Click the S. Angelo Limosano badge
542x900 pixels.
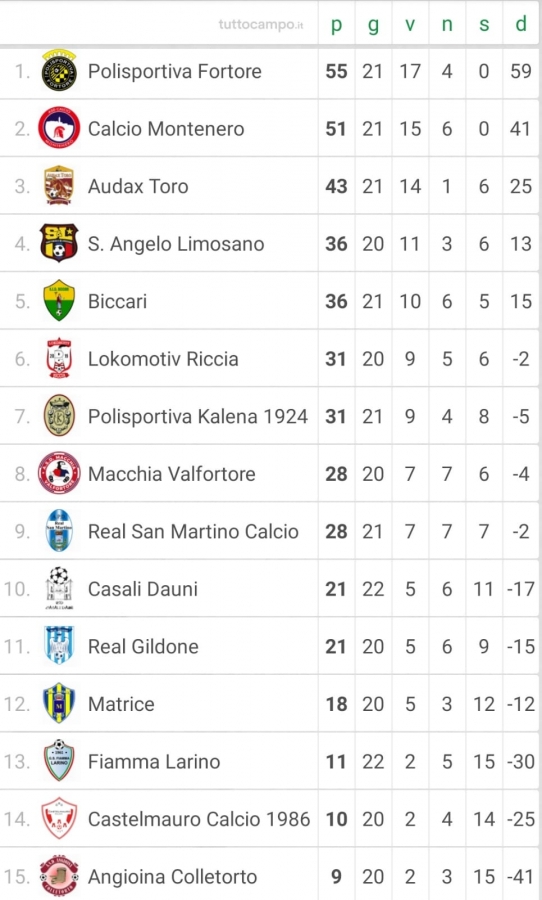pos(59,243)
